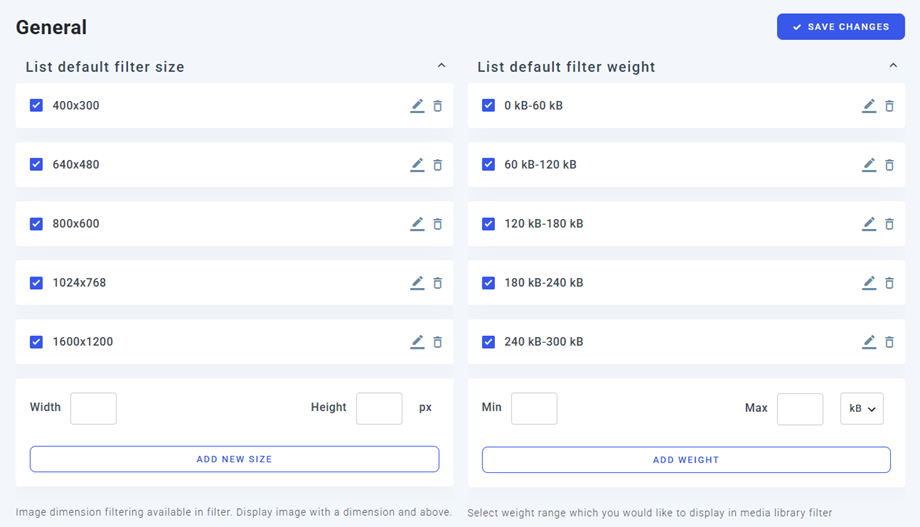Focus the Min weight input field
Viewport: 920px width, 527px height.
tap(534, 408)
